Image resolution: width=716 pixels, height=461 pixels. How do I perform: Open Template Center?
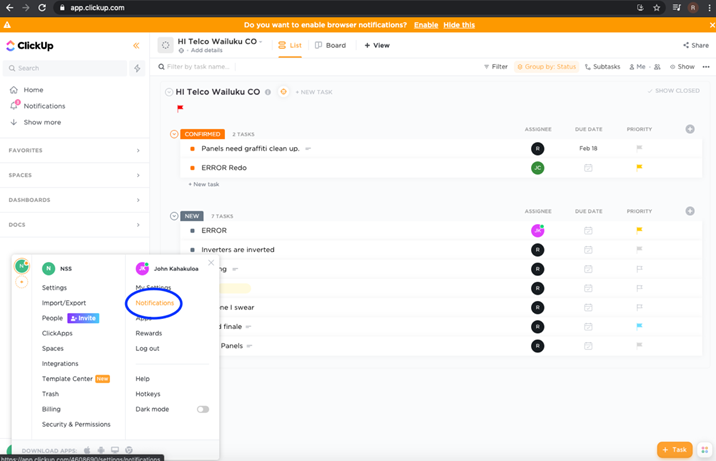click(67, 379)
